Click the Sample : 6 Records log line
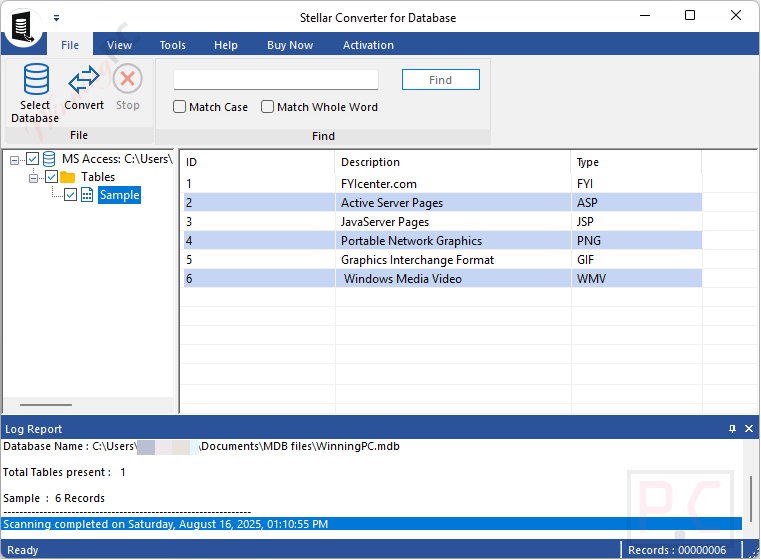This screenshot has height=560, width=761. click(x=54, y=498)
